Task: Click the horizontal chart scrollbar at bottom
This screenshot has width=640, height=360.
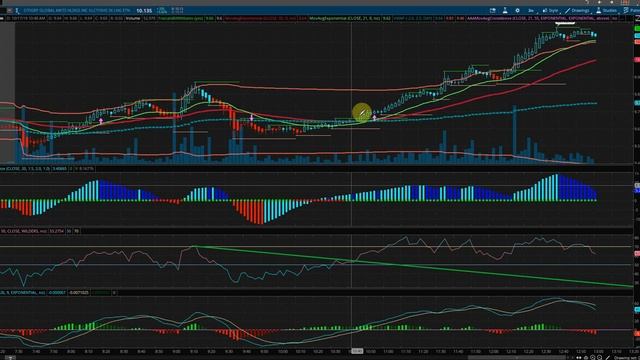Action: [x=516, y=358]
